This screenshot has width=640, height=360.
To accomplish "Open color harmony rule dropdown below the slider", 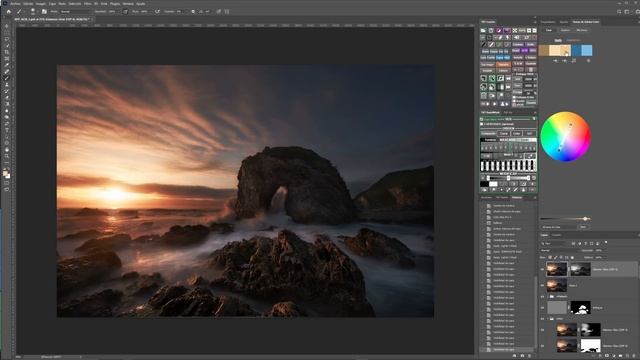I will point(559,227).
